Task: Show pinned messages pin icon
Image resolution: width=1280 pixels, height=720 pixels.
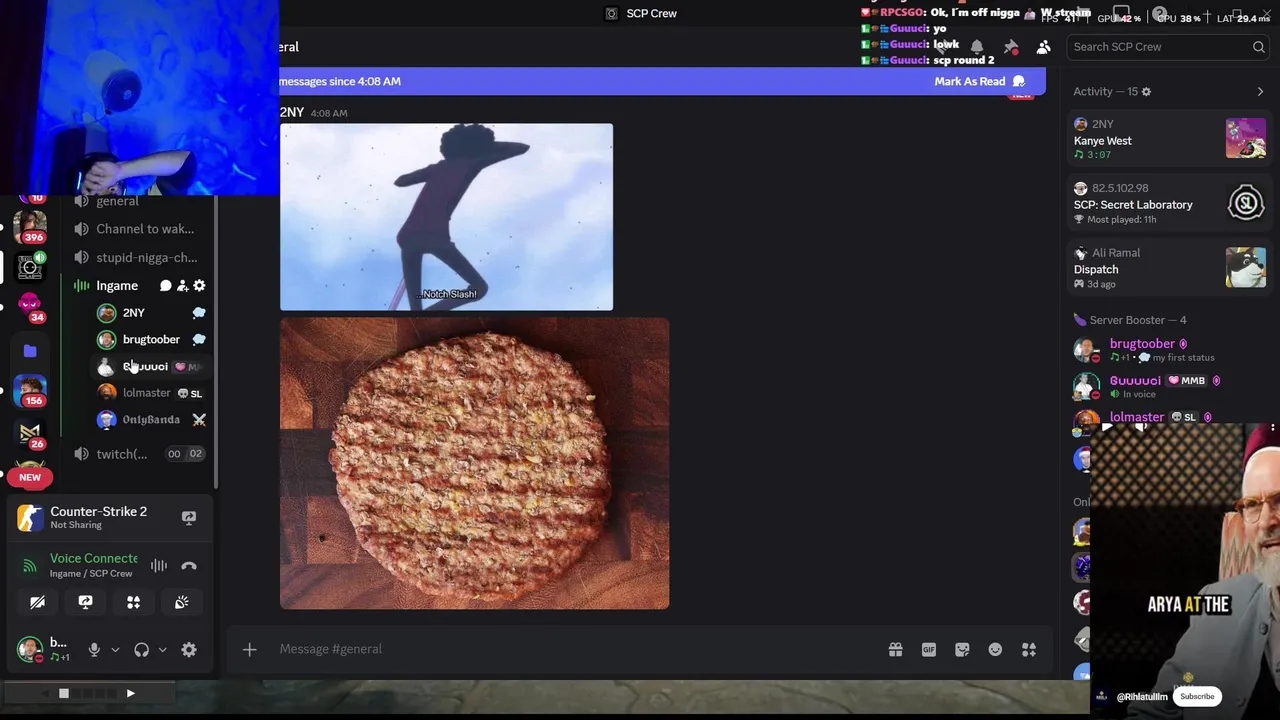Action: (1011, 47)
